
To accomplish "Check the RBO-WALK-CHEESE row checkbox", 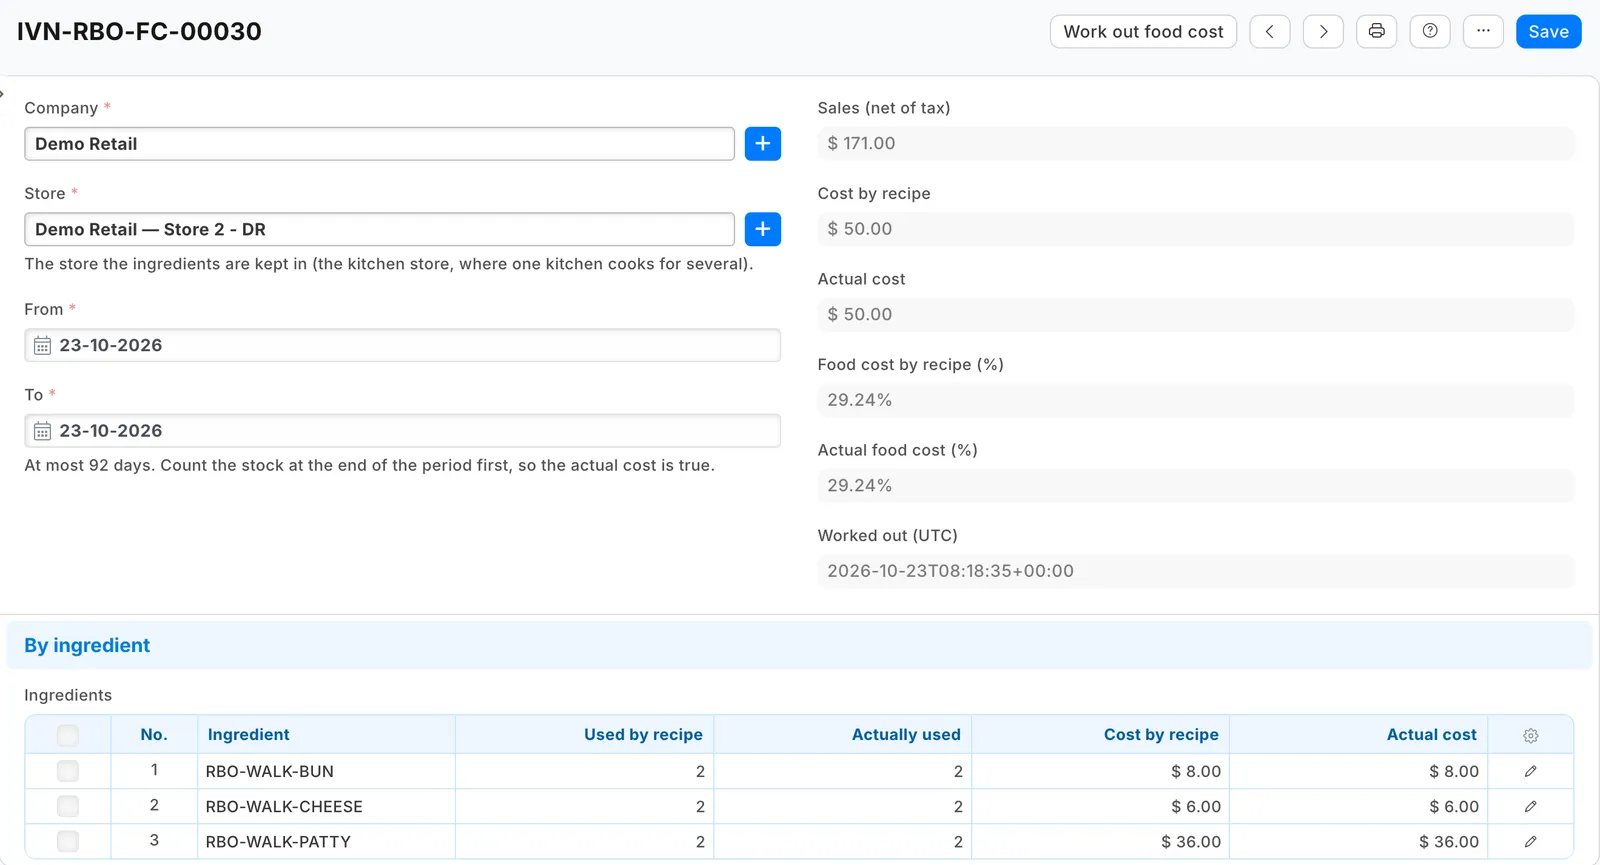I will click(x=68, y=806).
